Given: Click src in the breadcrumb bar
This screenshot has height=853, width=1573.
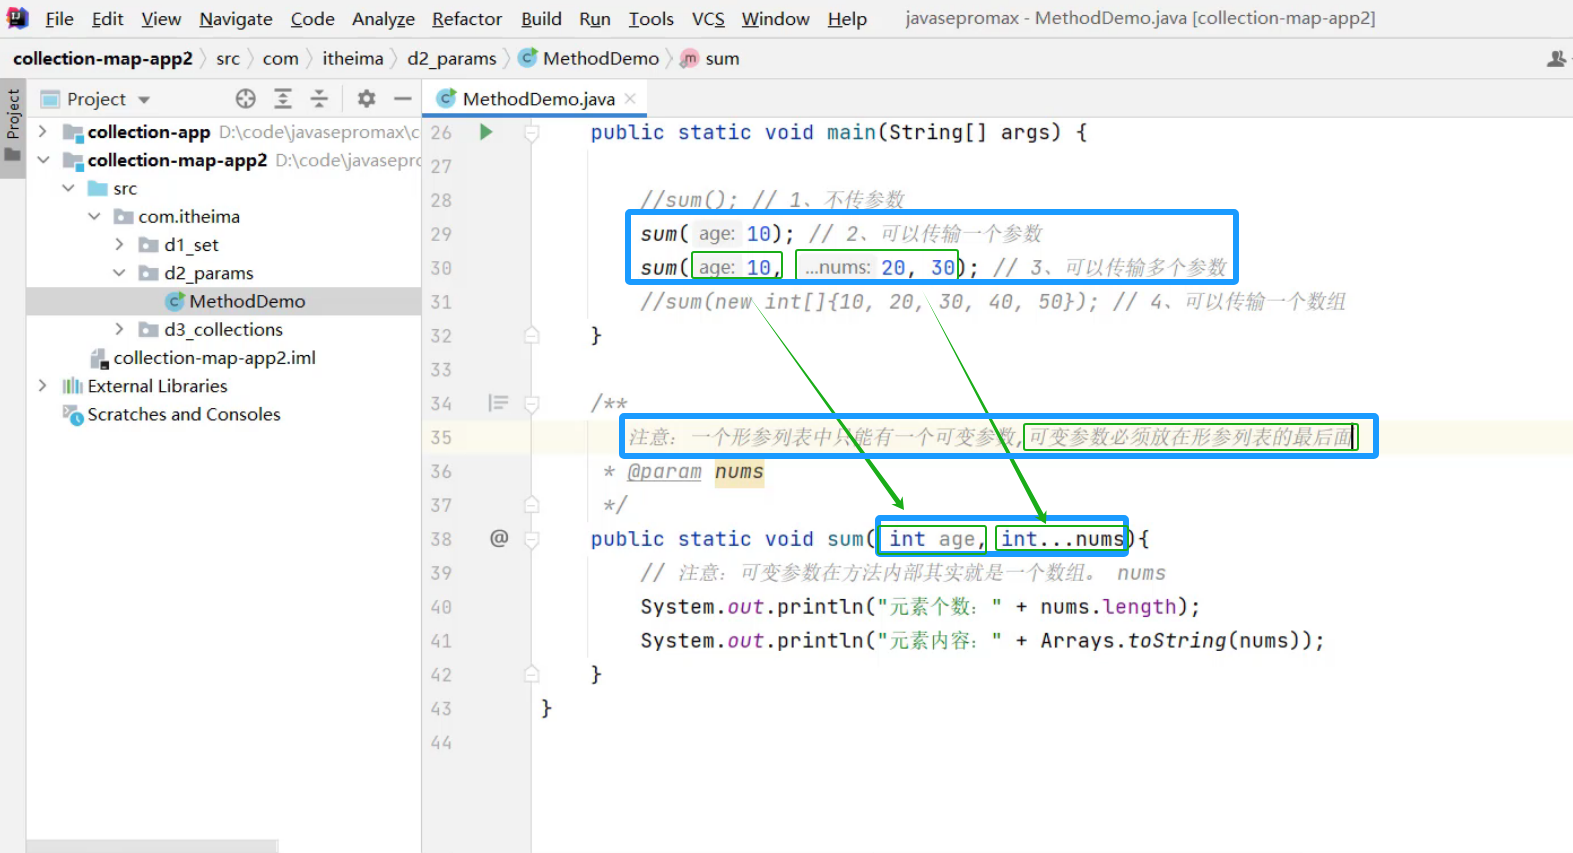Looking at the screenshot, I should coord(228,59).
